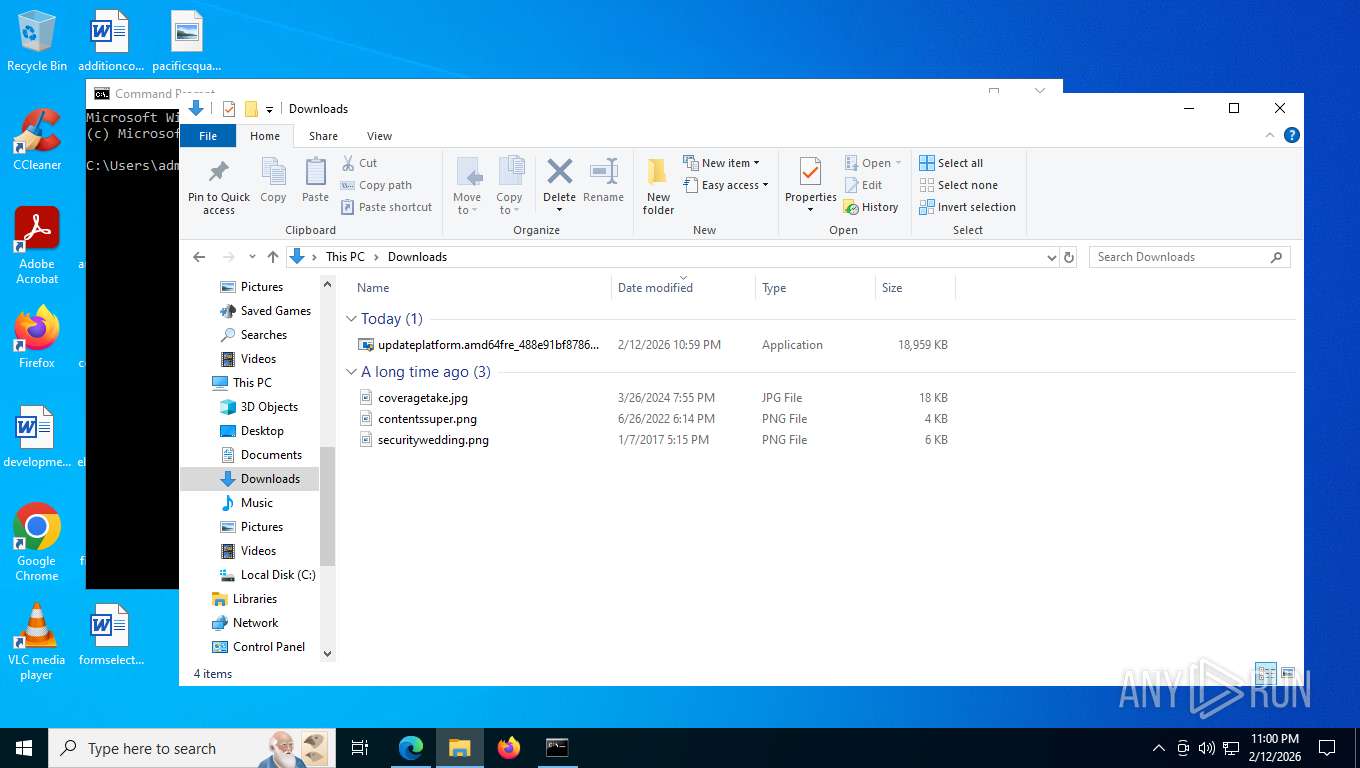The height and width of the screenshot is (768, 1360).
Task: Open the File menu tab
Action: click(208, 136)
